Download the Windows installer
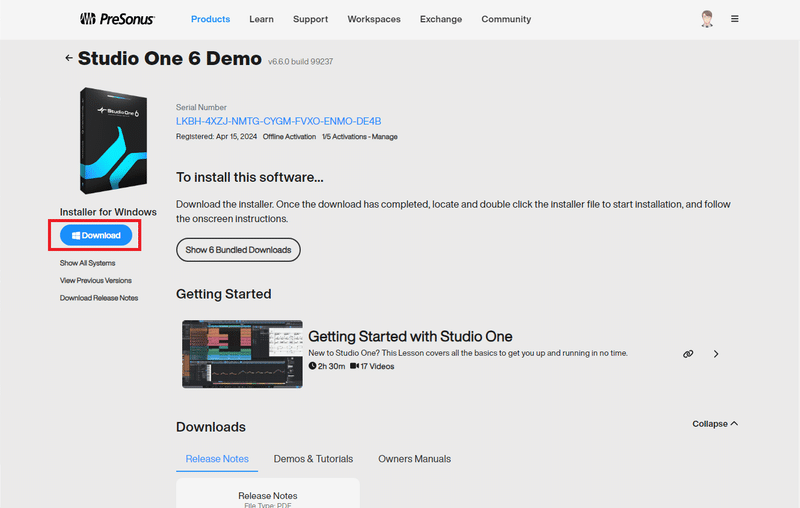This screenshot has width=800, height=508. pyautogui.click(x=96, y=235)
